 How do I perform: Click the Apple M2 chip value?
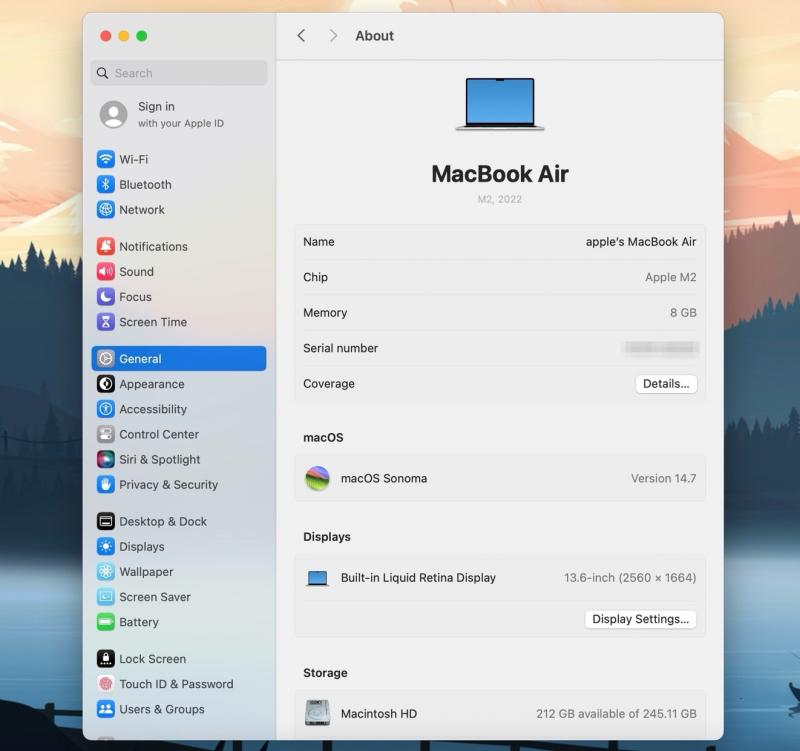[670, 277]
